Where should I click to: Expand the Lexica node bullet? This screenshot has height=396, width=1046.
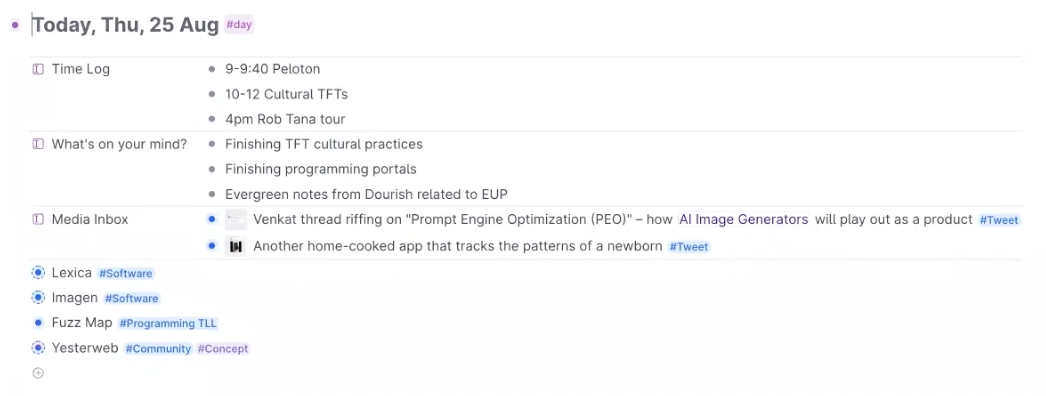pyautogui.click(x=38, y=273)
